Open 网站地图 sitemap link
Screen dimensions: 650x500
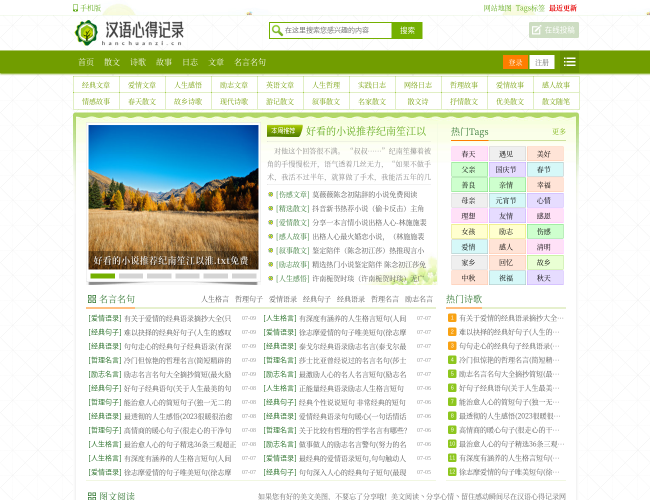click(x=497, y=8)
